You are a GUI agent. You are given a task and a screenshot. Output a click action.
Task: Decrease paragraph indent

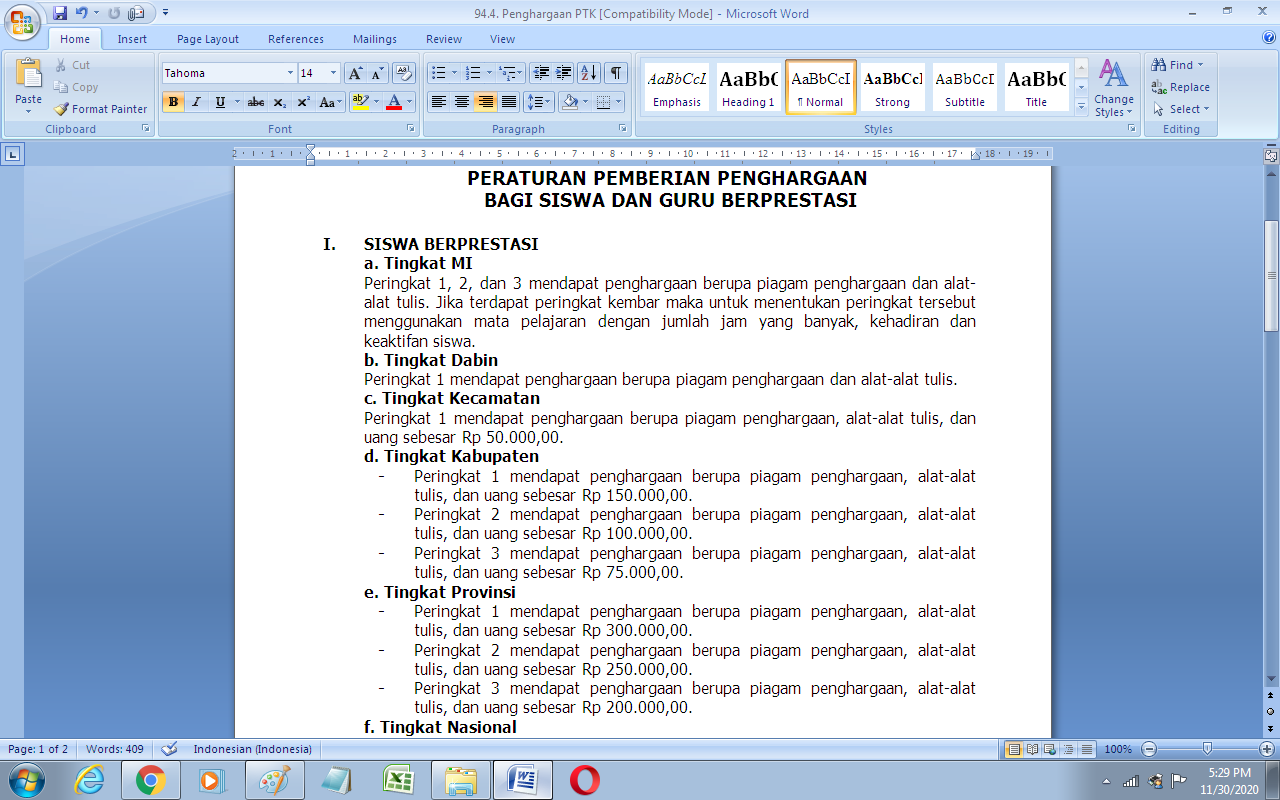pos(541,73)
